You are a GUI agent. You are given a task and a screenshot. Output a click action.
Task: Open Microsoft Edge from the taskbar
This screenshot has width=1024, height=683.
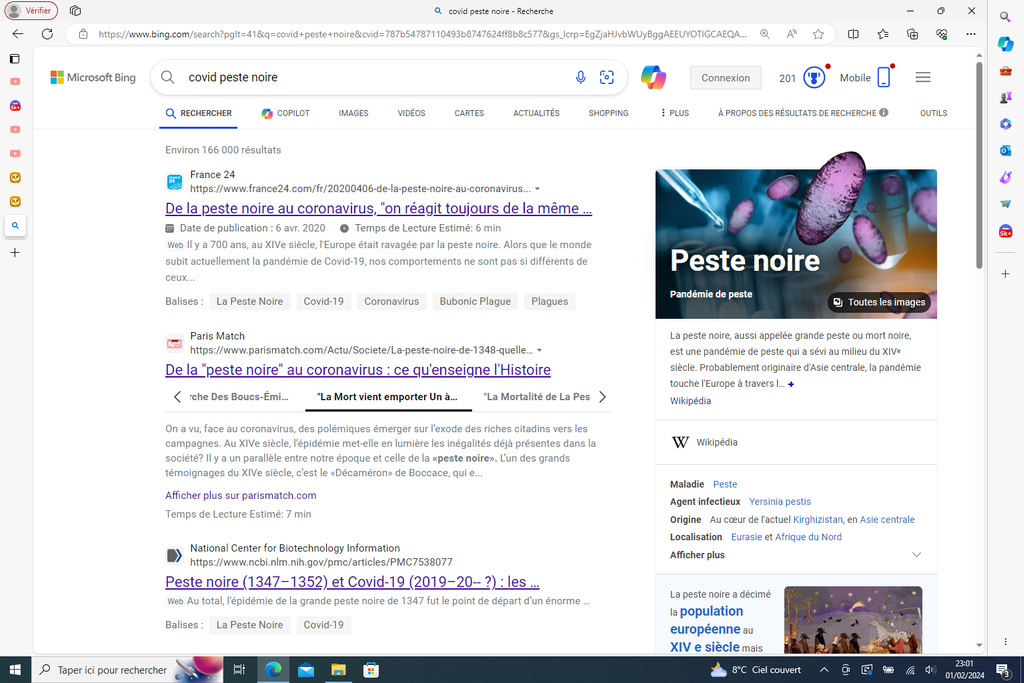pyautogui.click(x=272, y=670)
